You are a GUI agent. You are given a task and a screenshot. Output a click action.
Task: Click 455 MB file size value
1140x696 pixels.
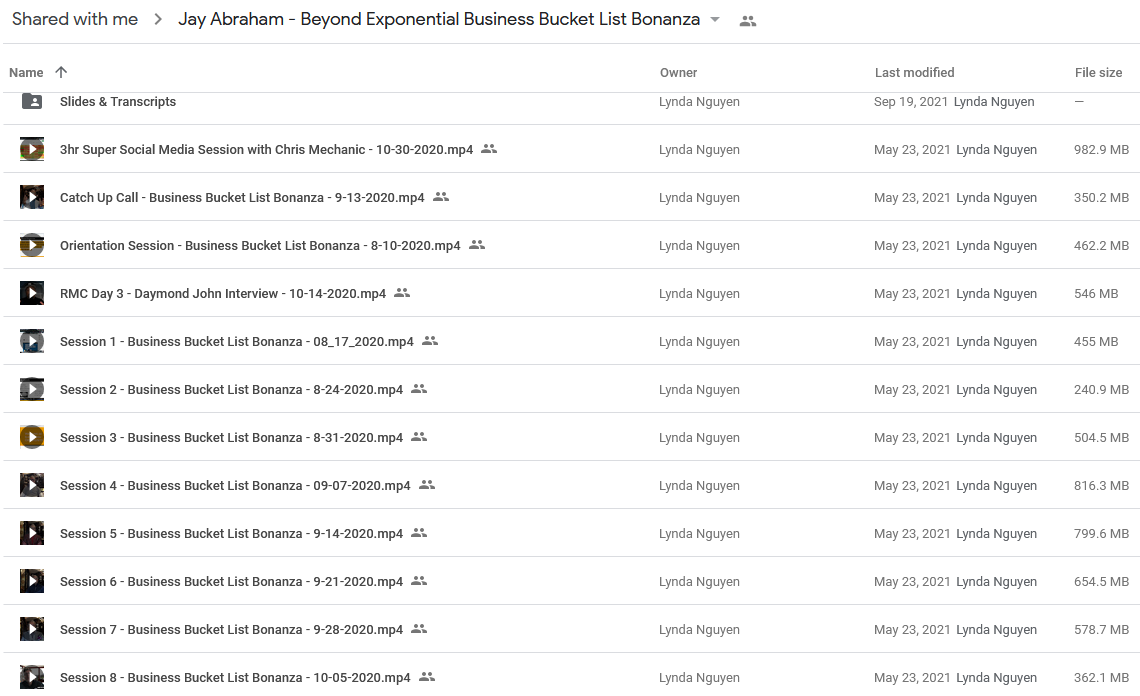pyautogui.click(x=1096, y=342)
